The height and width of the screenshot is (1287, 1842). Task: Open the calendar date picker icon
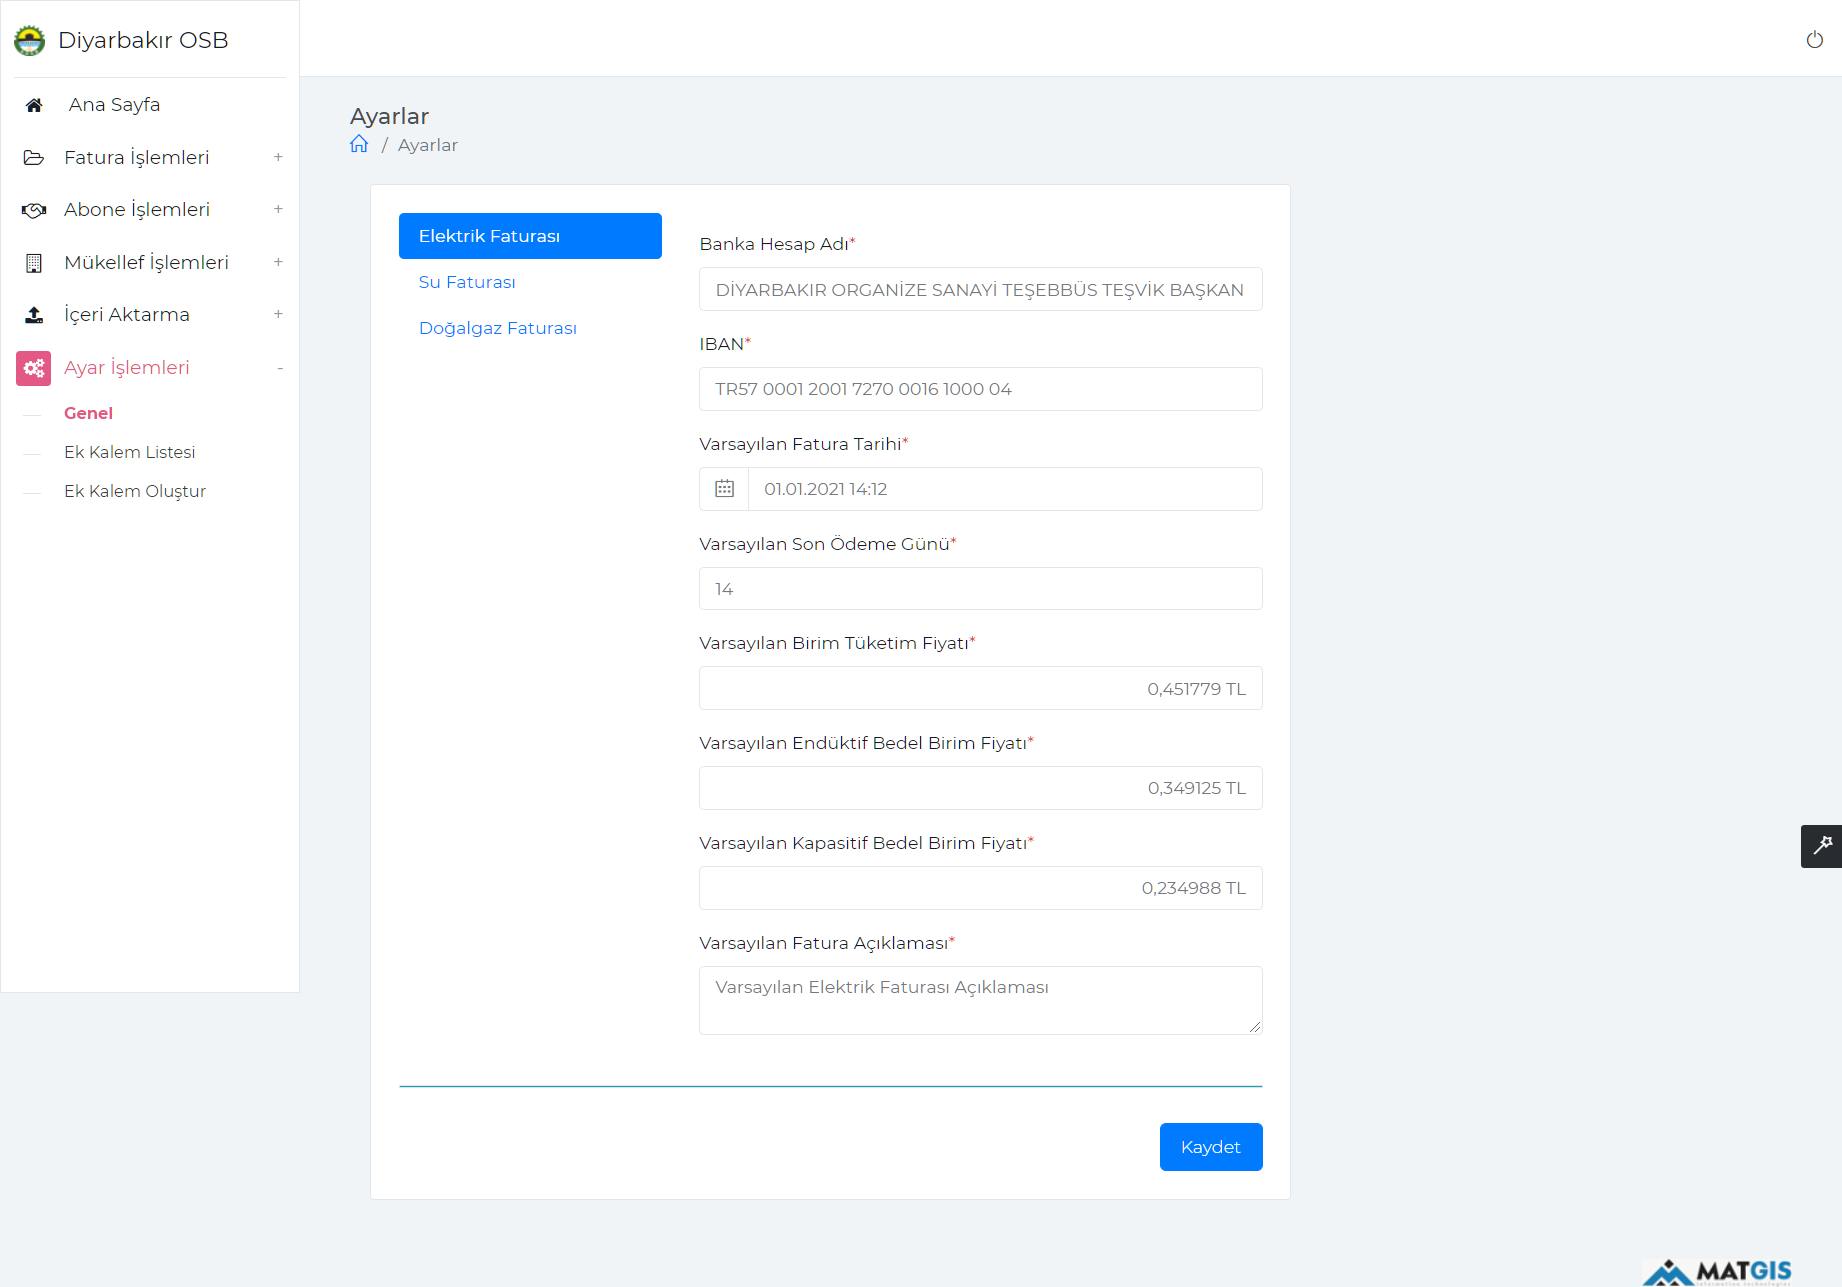coord(724,489)
